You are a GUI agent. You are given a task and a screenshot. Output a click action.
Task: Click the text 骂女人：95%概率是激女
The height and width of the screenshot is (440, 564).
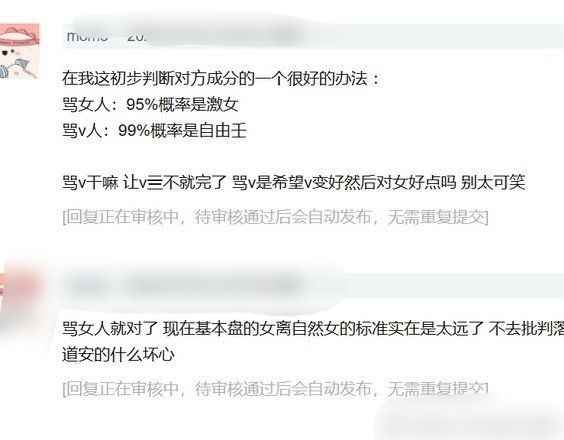pos(150,105)
